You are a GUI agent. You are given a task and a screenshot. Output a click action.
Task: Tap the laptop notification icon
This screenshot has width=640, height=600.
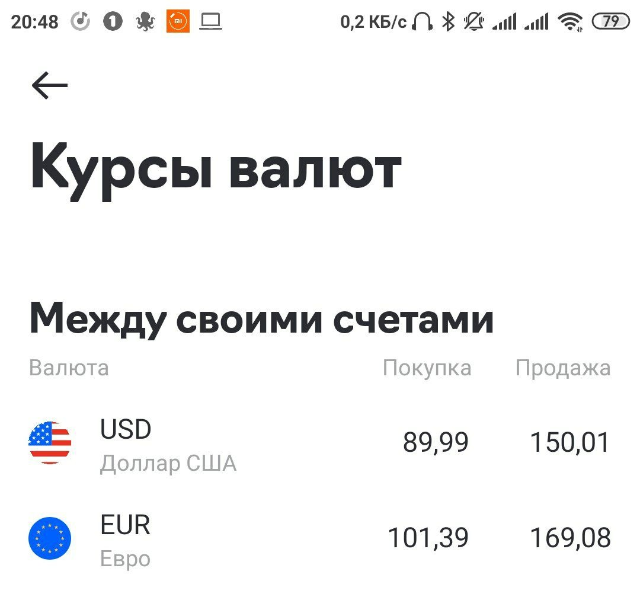point(210,21)
